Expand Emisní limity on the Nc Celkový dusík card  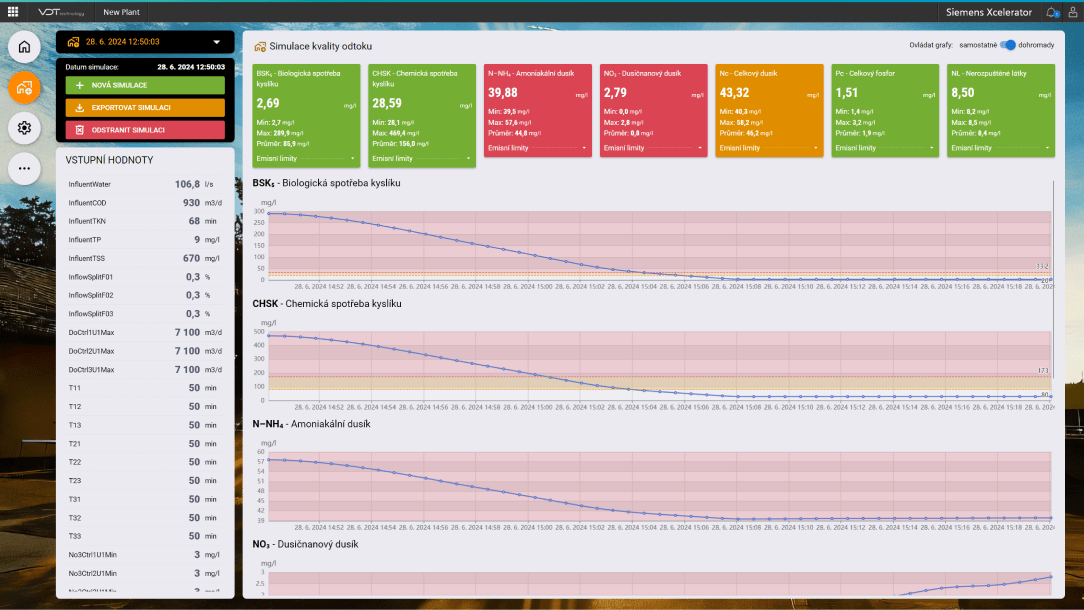pyautogui.click(x=769, y=148)
